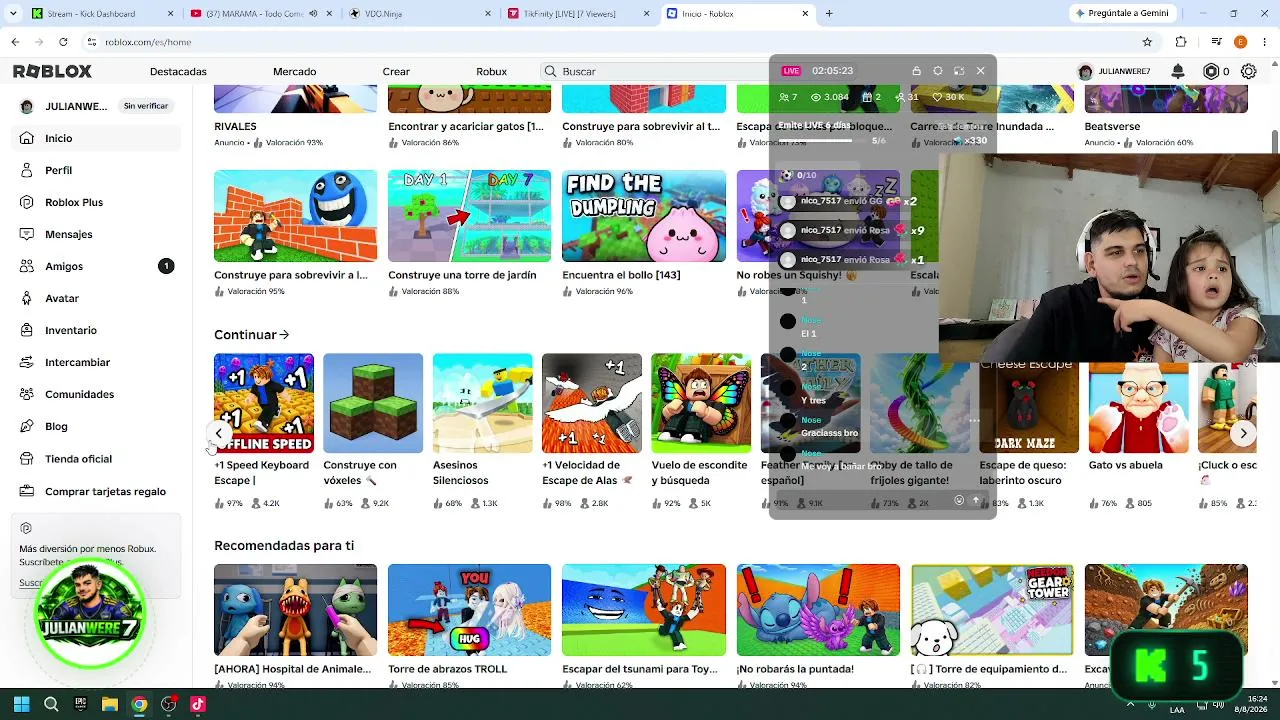Open Avatar in the sidebar
1280x720 pixels.
coord(96,298)
